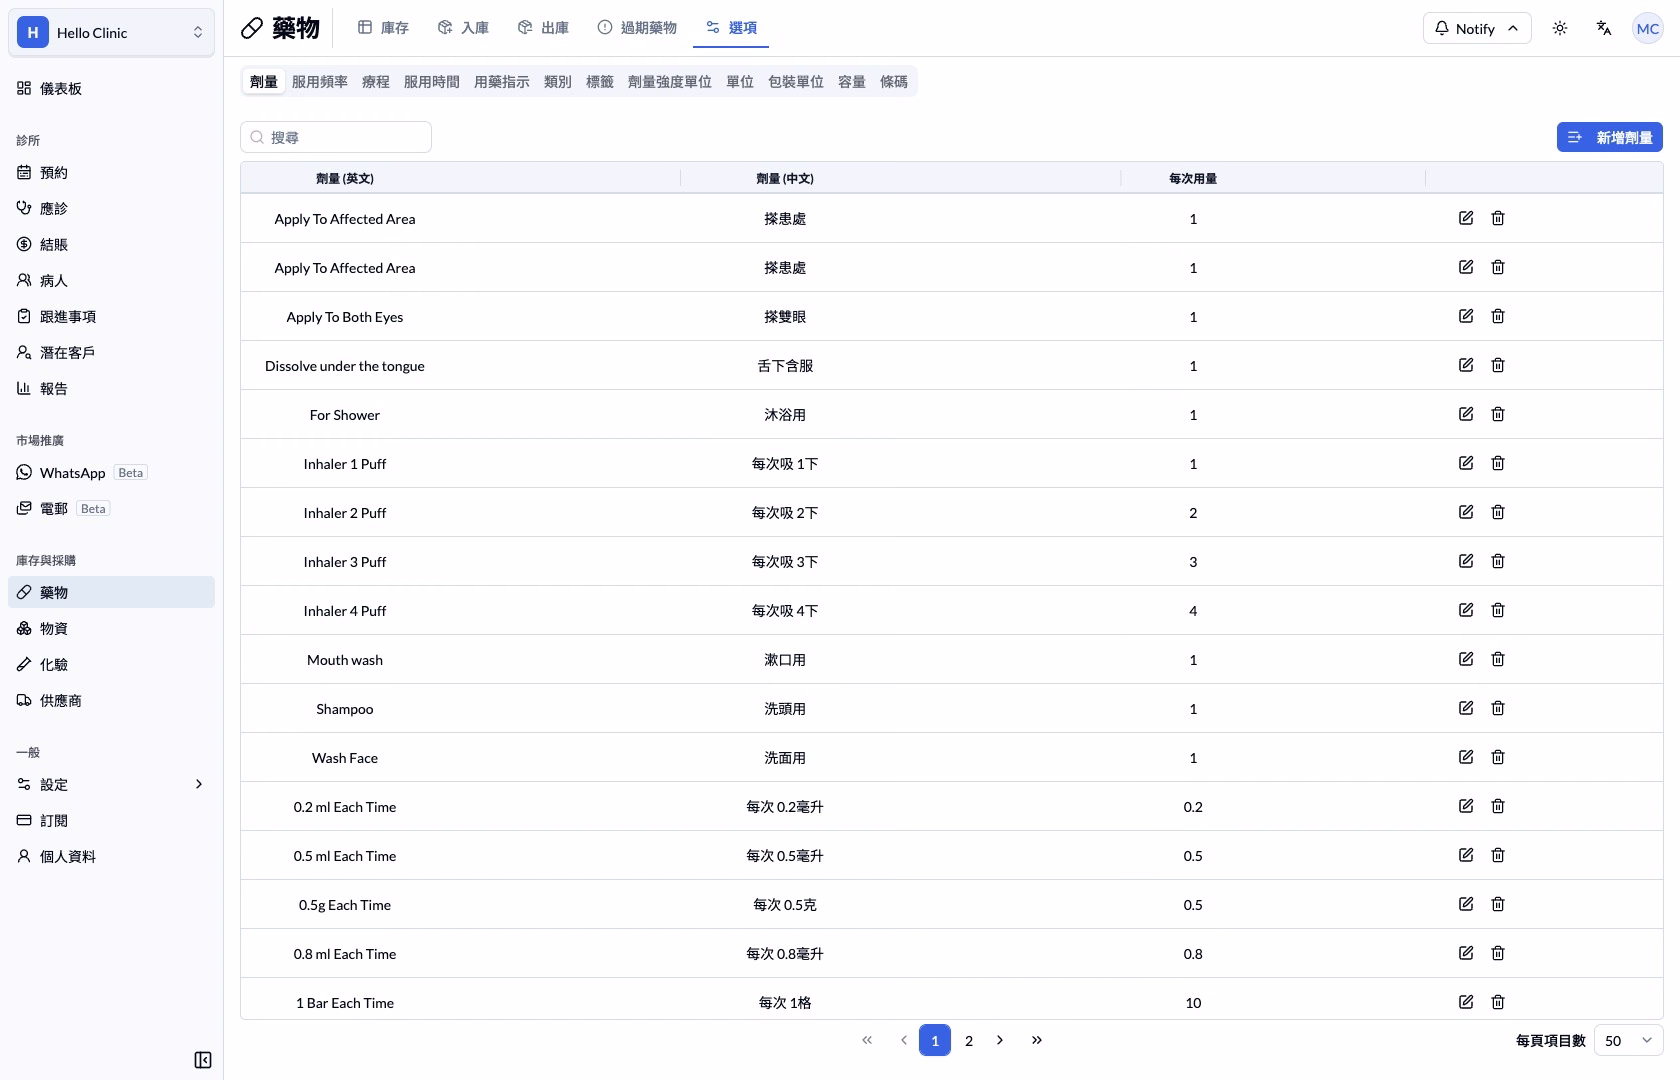Screen dimensions: 1680x1080
Task: Edit the 0.5g Each Time row
Action: click(x=1466, y=904)
